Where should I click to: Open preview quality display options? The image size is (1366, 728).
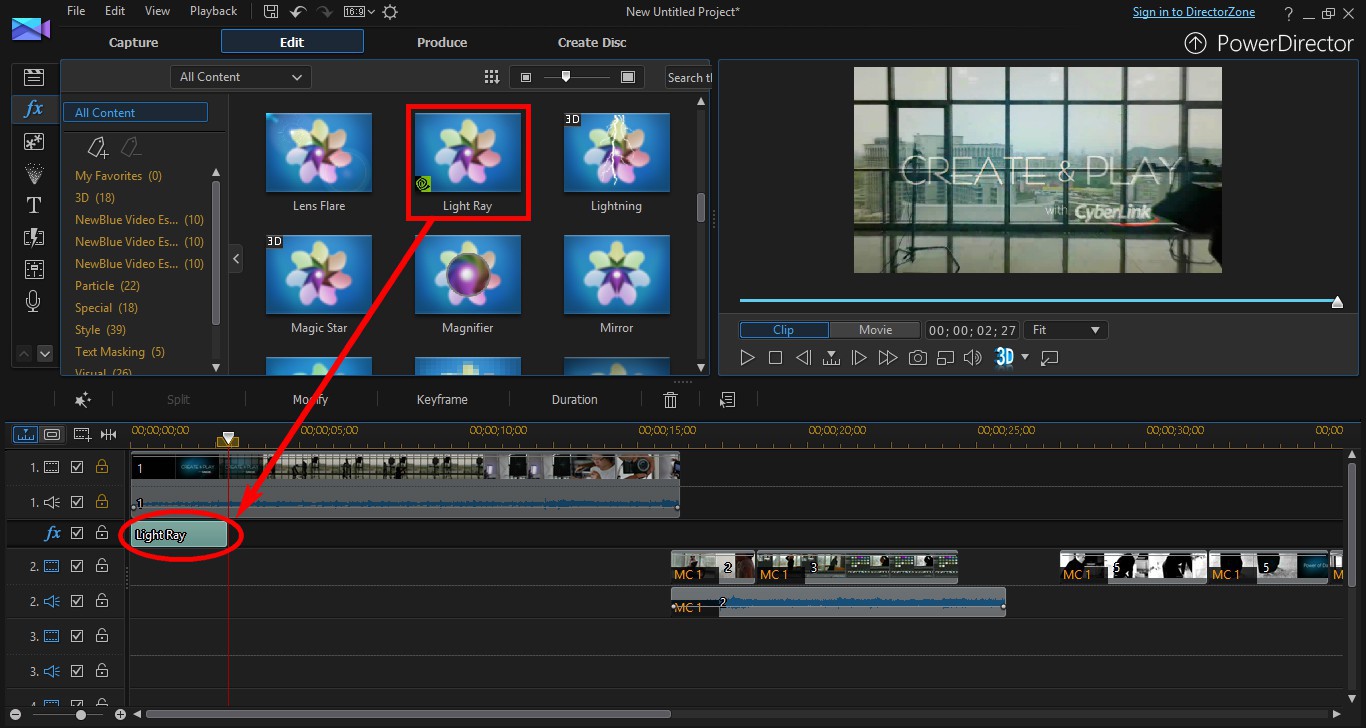point(945,358)
